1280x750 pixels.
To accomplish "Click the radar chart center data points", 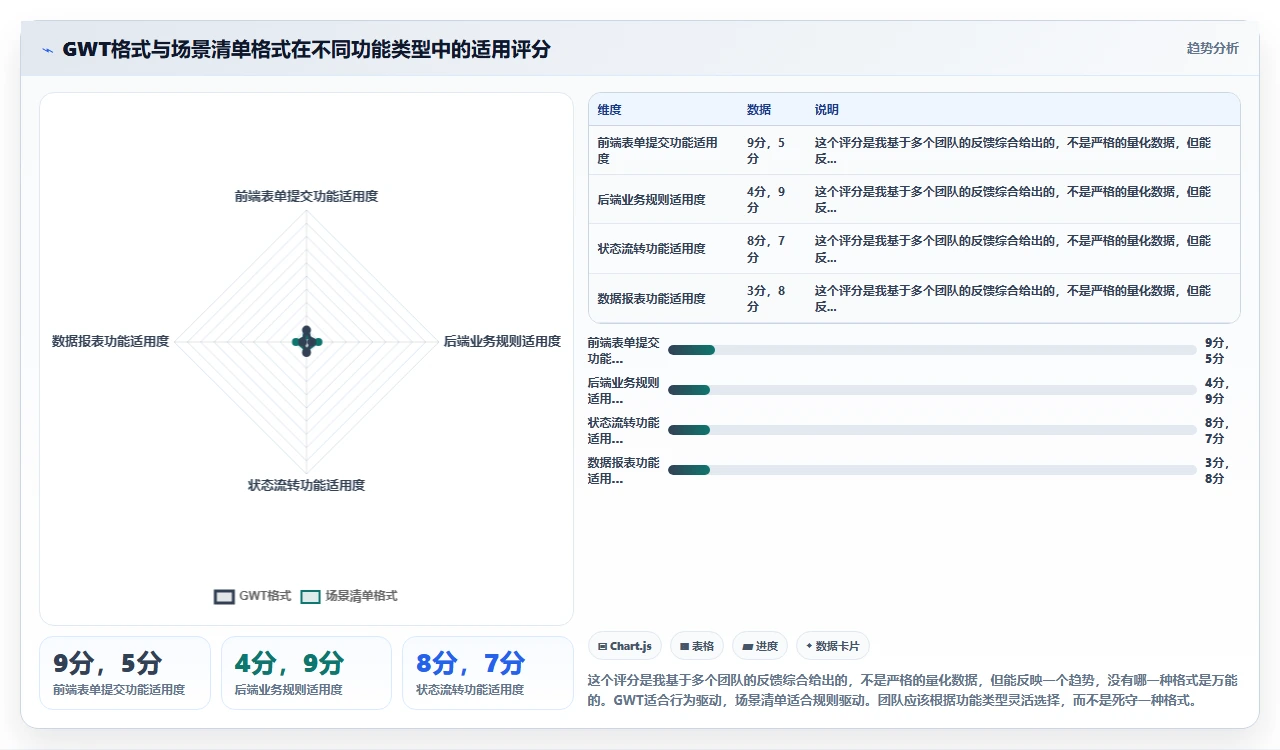I will tap(306, 342).
